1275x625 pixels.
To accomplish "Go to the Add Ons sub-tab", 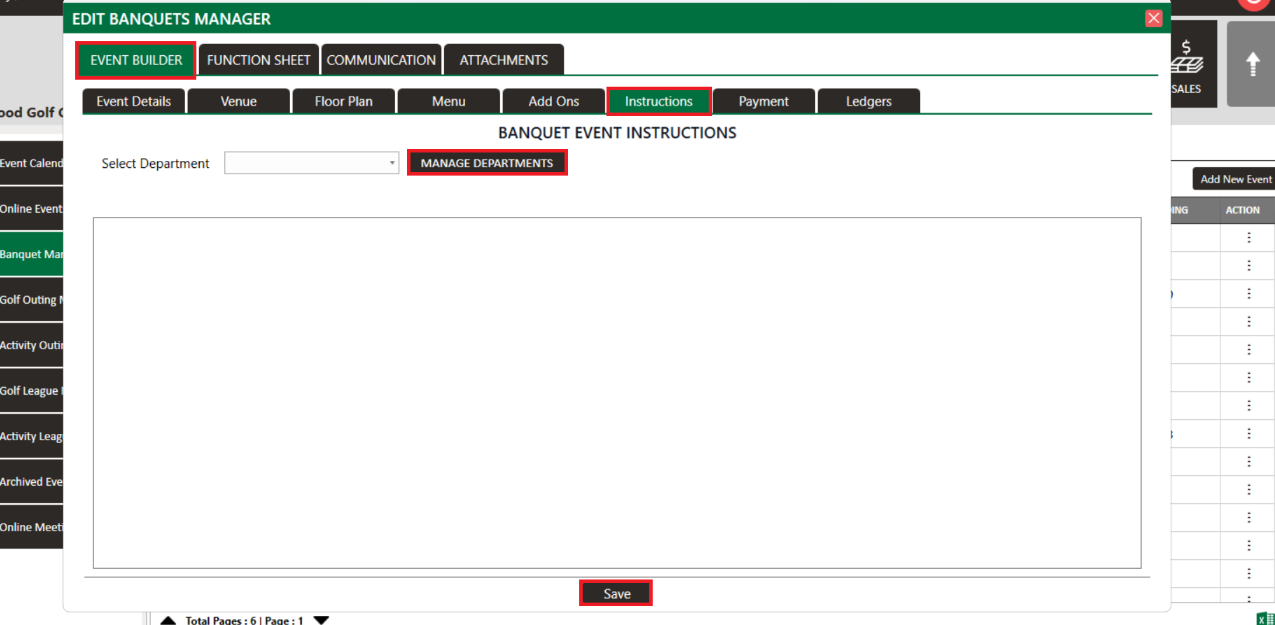I will (x=554, y=101).
